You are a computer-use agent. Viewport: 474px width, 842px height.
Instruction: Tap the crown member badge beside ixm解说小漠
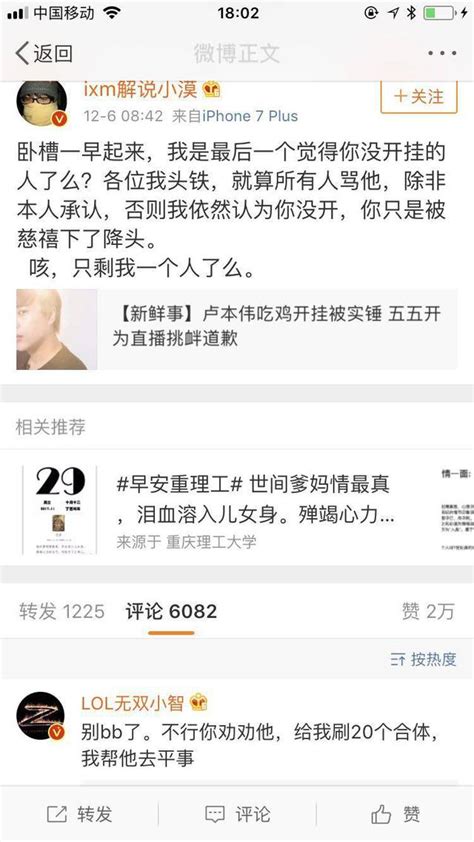tap(212, 90)
